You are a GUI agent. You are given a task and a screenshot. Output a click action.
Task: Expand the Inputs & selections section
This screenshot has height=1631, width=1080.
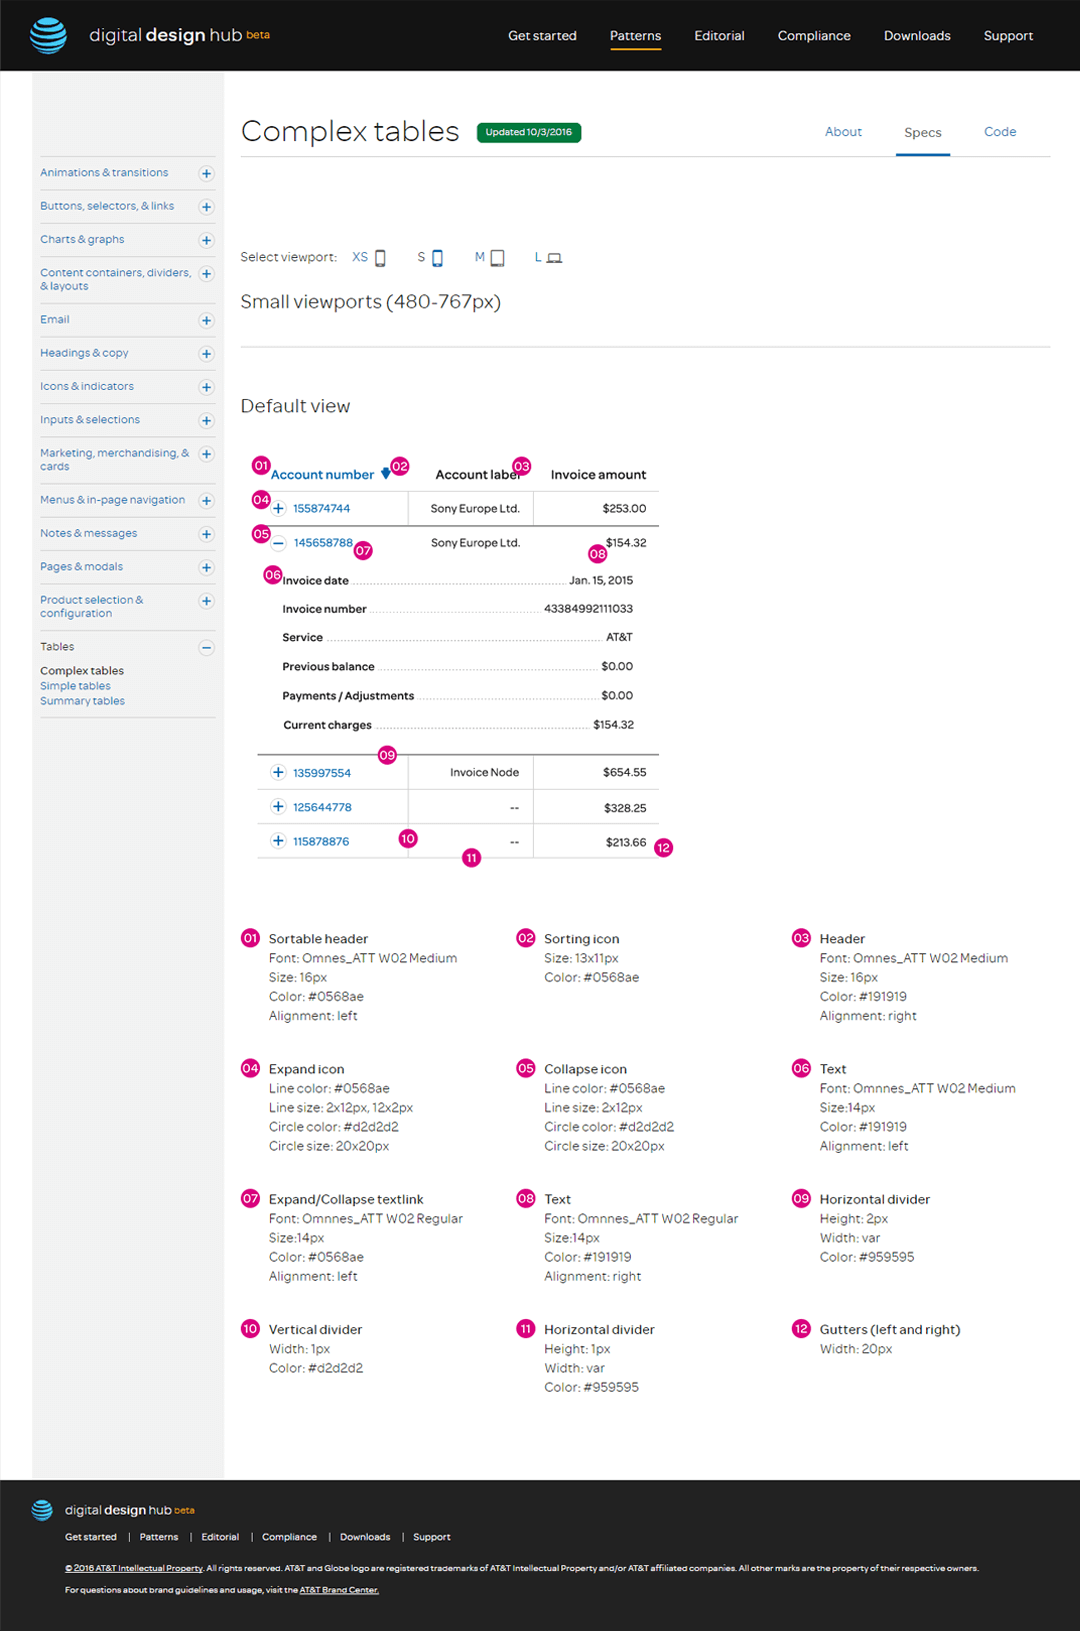(x=206, y=421)
